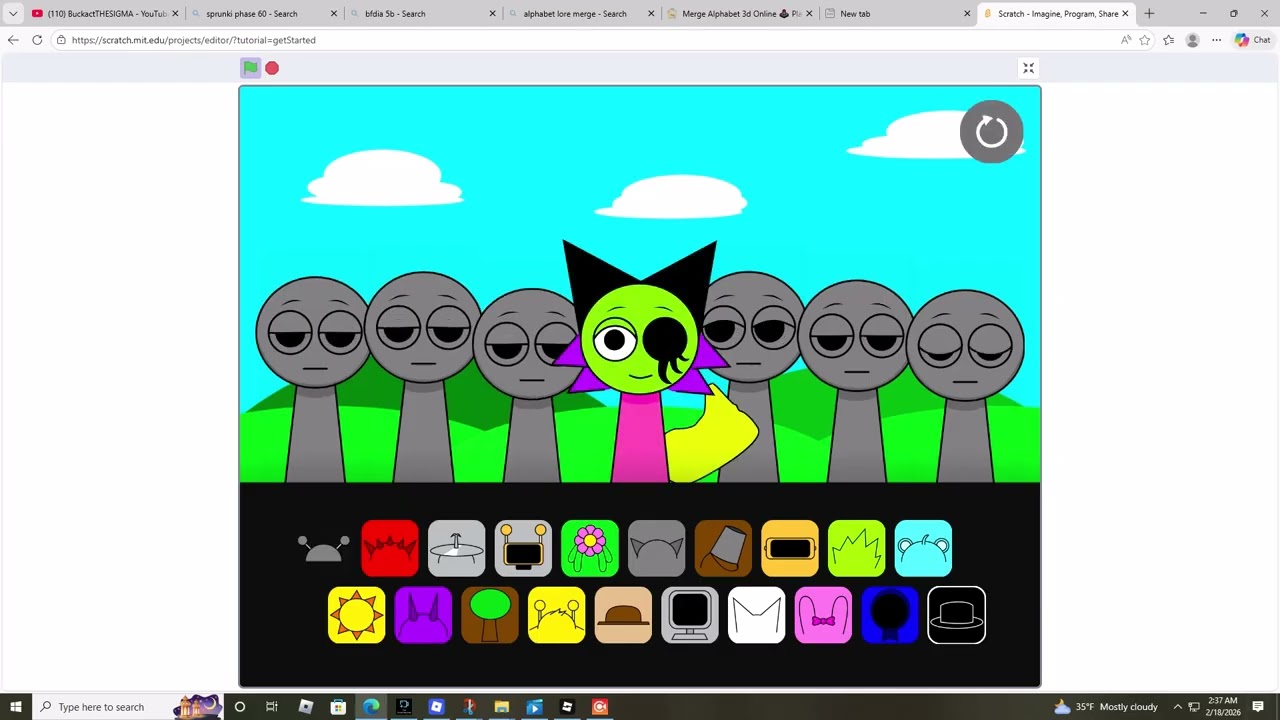The image size is (1280, 720).
Task: Pick the red spiky character icon
Action: point(390,548)
